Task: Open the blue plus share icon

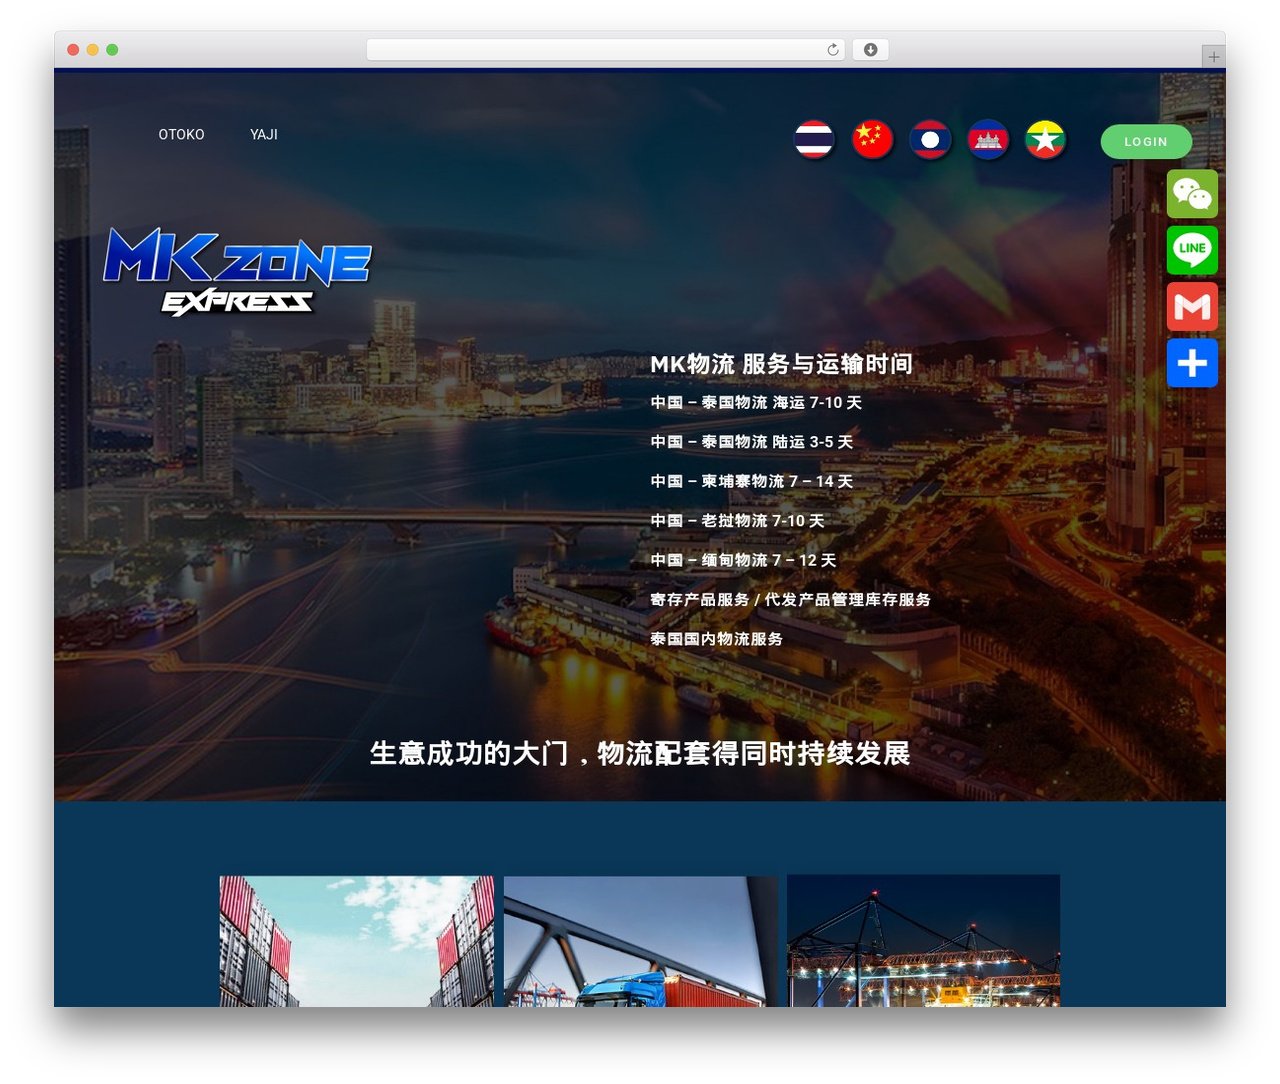Action: click(x=1192, y=363)
